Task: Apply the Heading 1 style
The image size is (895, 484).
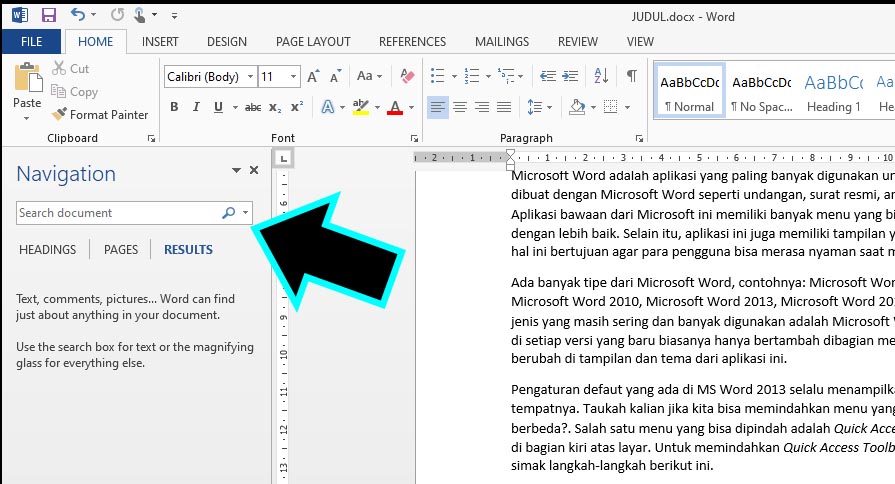Action: point(833,94)
